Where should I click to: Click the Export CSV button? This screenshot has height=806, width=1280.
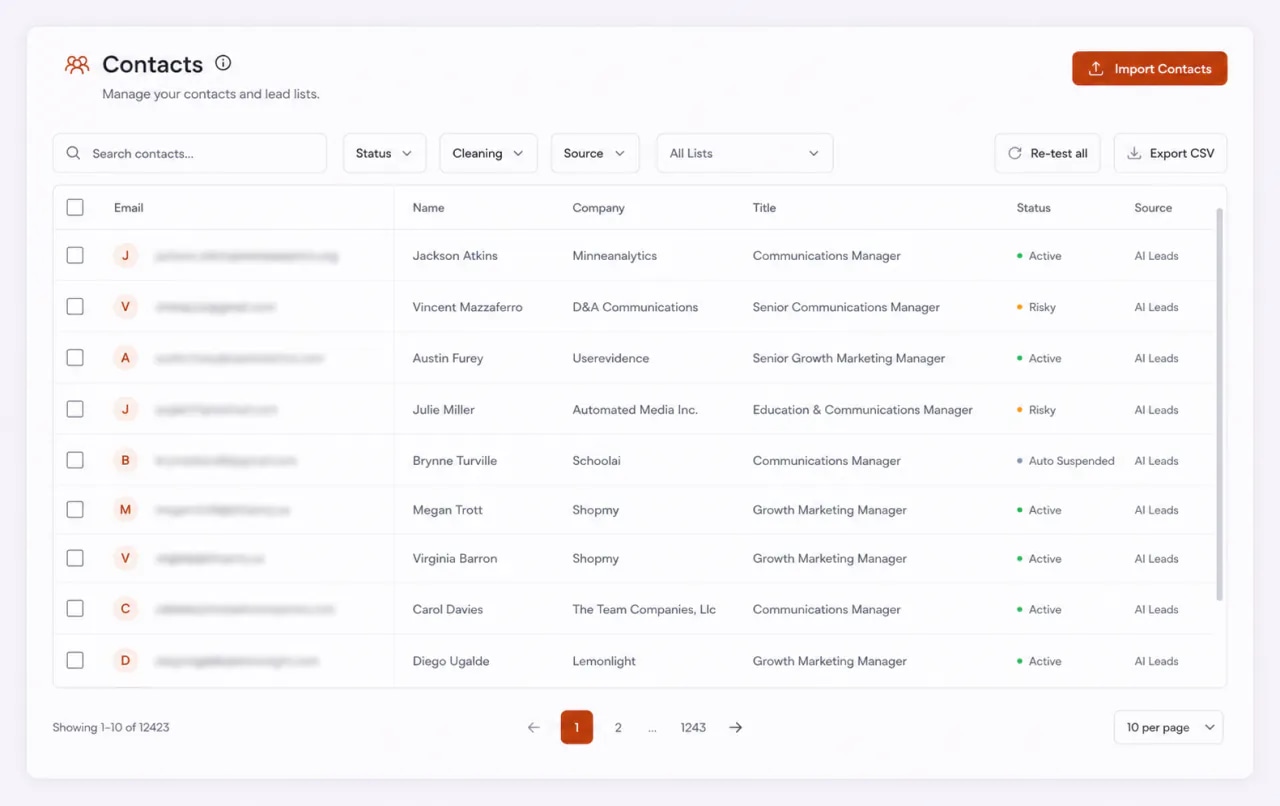(x=1170, y=153)
